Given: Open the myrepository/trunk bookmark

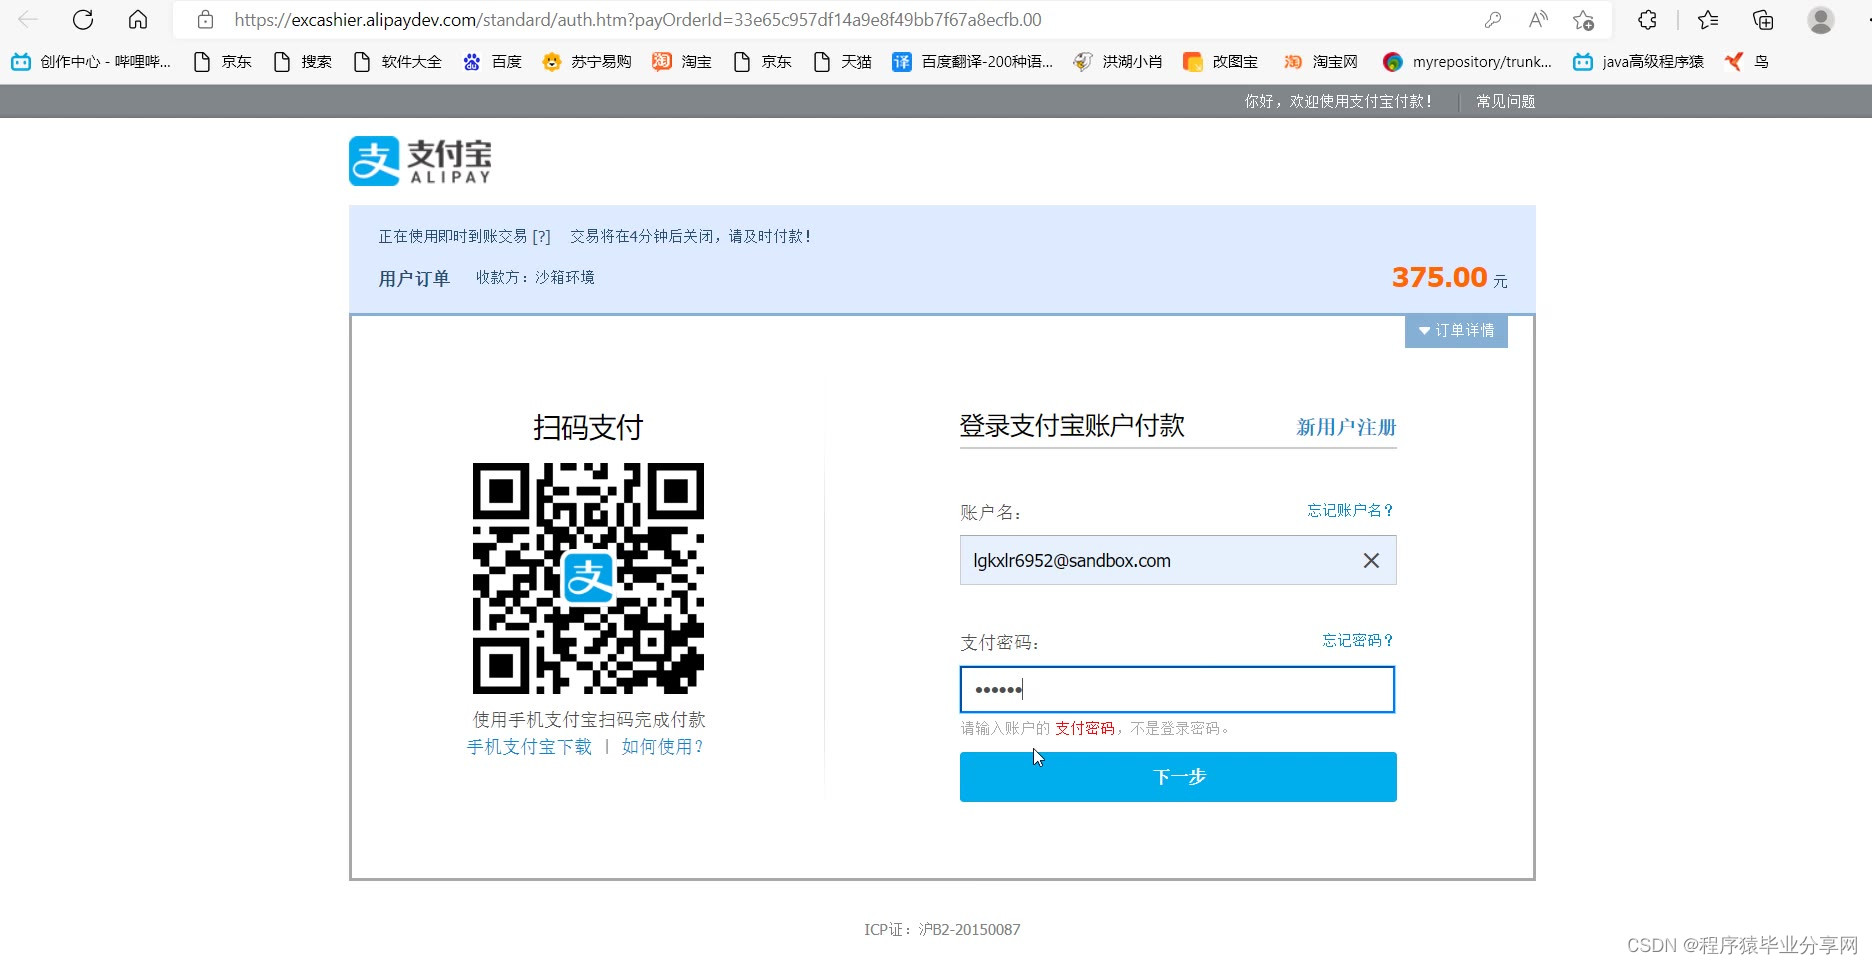Looking at the screenshot, I should pyautogui.click(x=1467, y=62).
